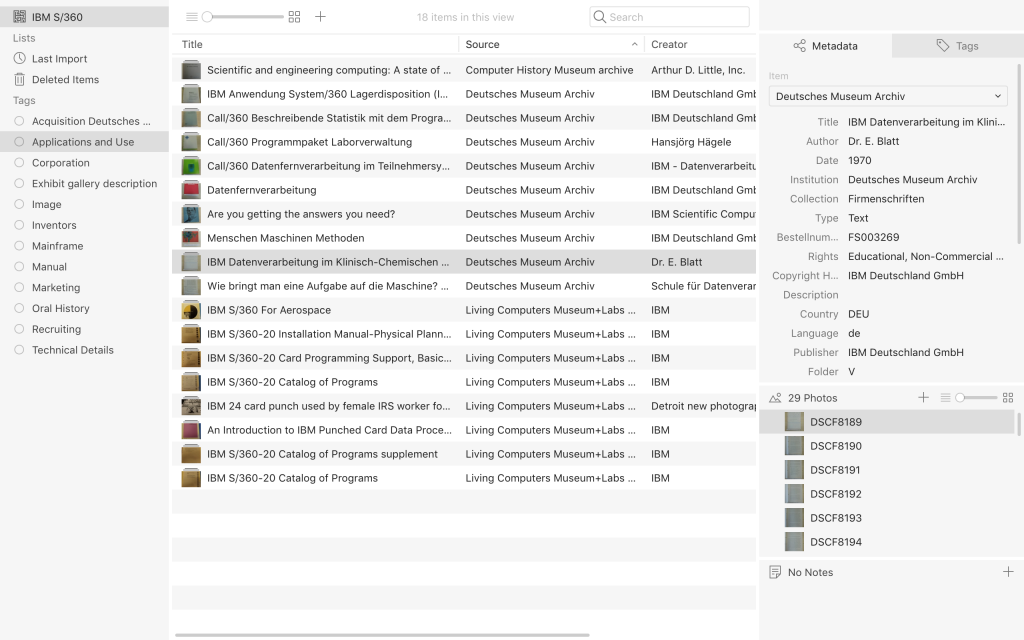The height and width of the screenshot is (640, 1024).
Task: Select the Mainframe tag circle
Action: click(19, 246)
